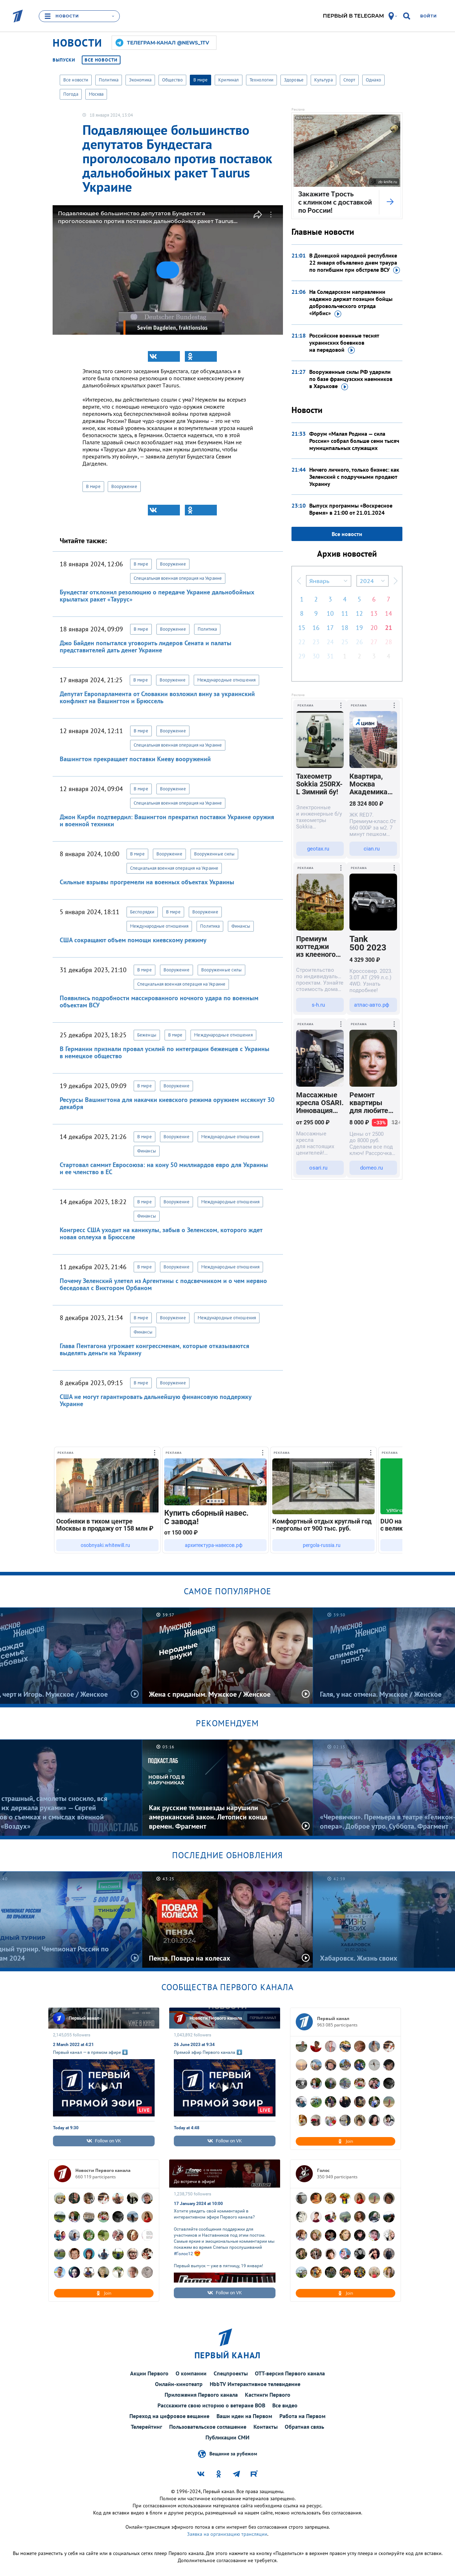Share via the OK button directly under the video
This screenshot has width=455, height=2576.
point(201,356)
